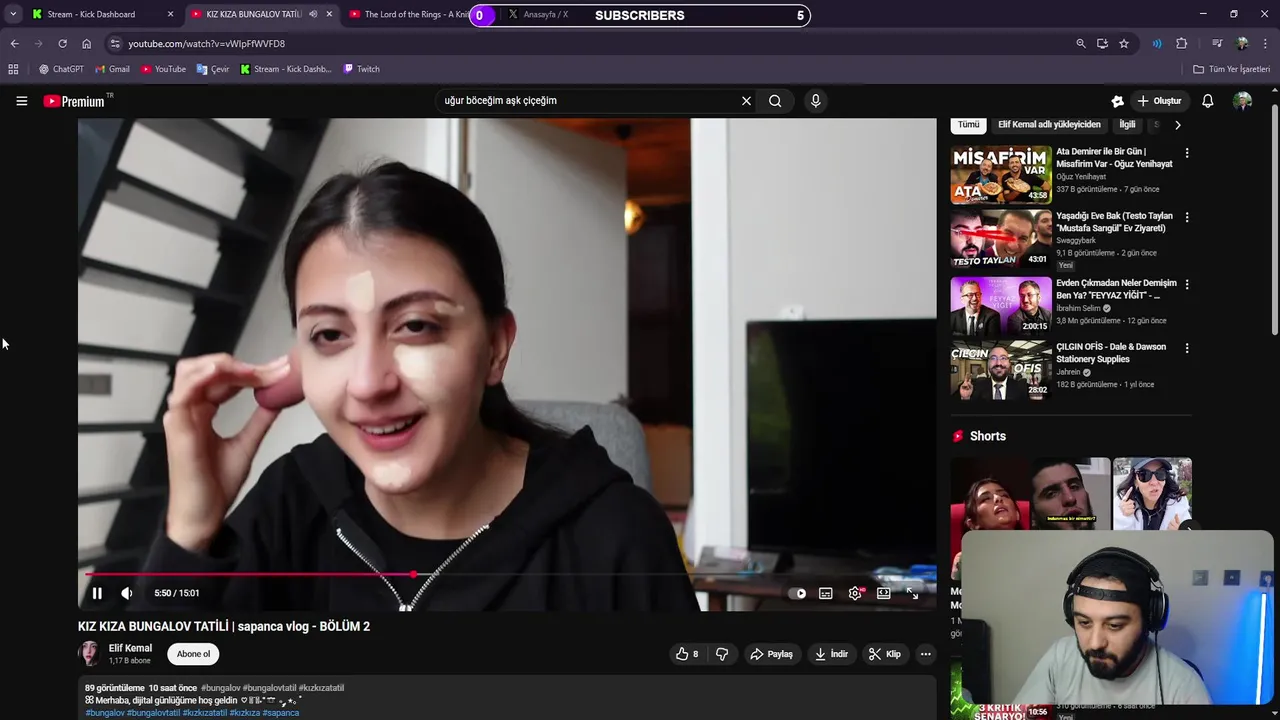The width and height of the screenshot is (1280, 720).
Task: Open Elif Kemal channel name
Action: tap(130, 648)
